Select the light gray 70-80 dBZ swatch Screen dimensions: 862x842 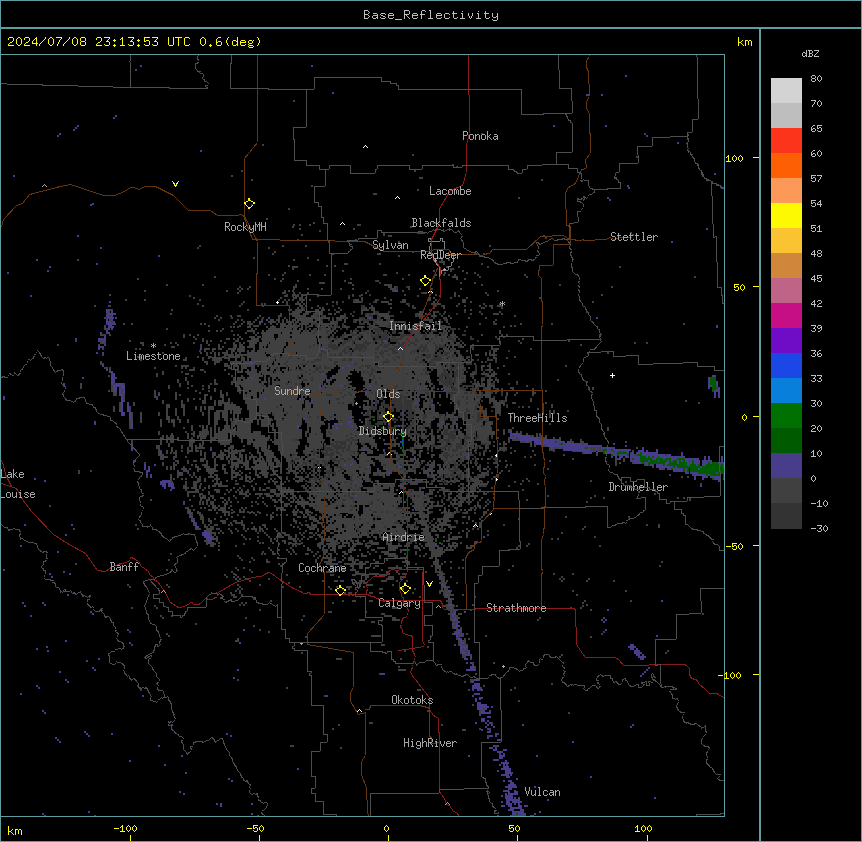point(786,91)
